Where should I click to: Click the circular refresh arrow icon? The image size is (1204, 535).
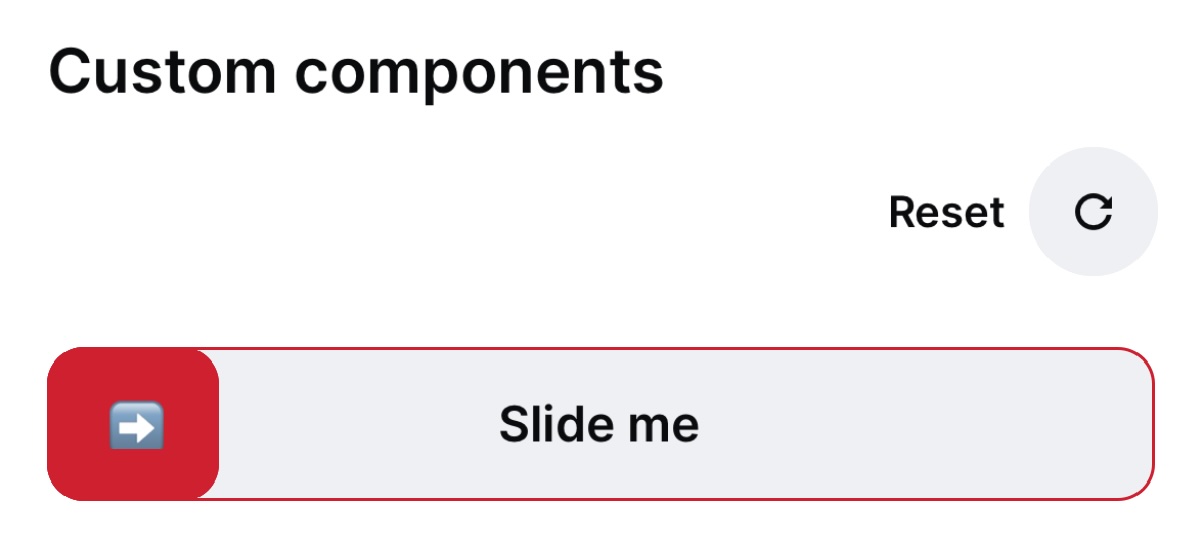click(x=1093, y=212)
